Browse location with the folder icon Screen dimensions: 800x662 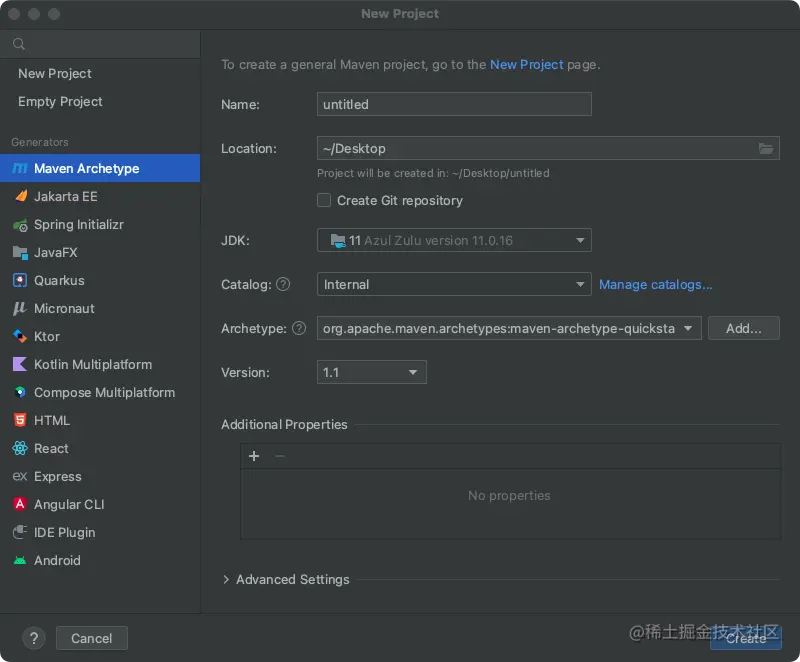[x=766, y=148]
